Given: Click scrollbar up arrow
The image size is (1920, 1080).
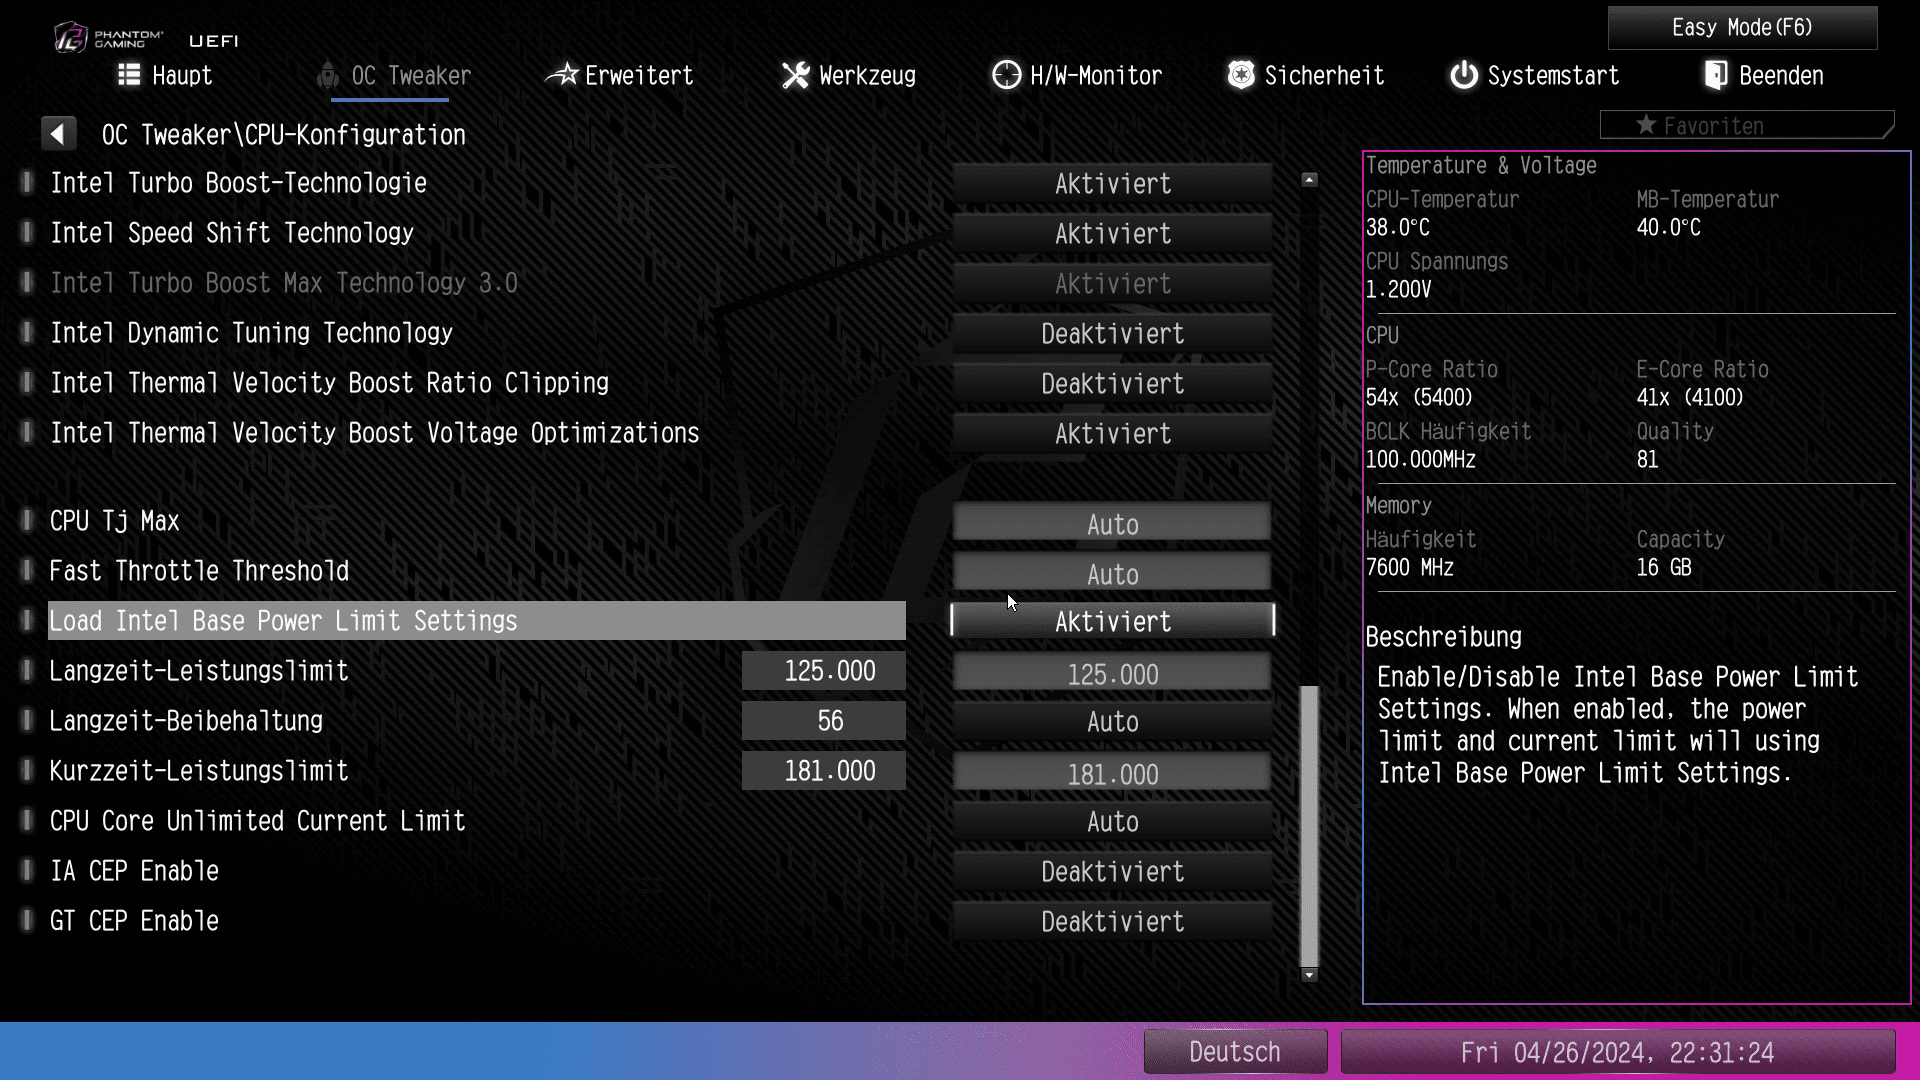Looking at the screenshot, I should click(x=1310, y=180).
